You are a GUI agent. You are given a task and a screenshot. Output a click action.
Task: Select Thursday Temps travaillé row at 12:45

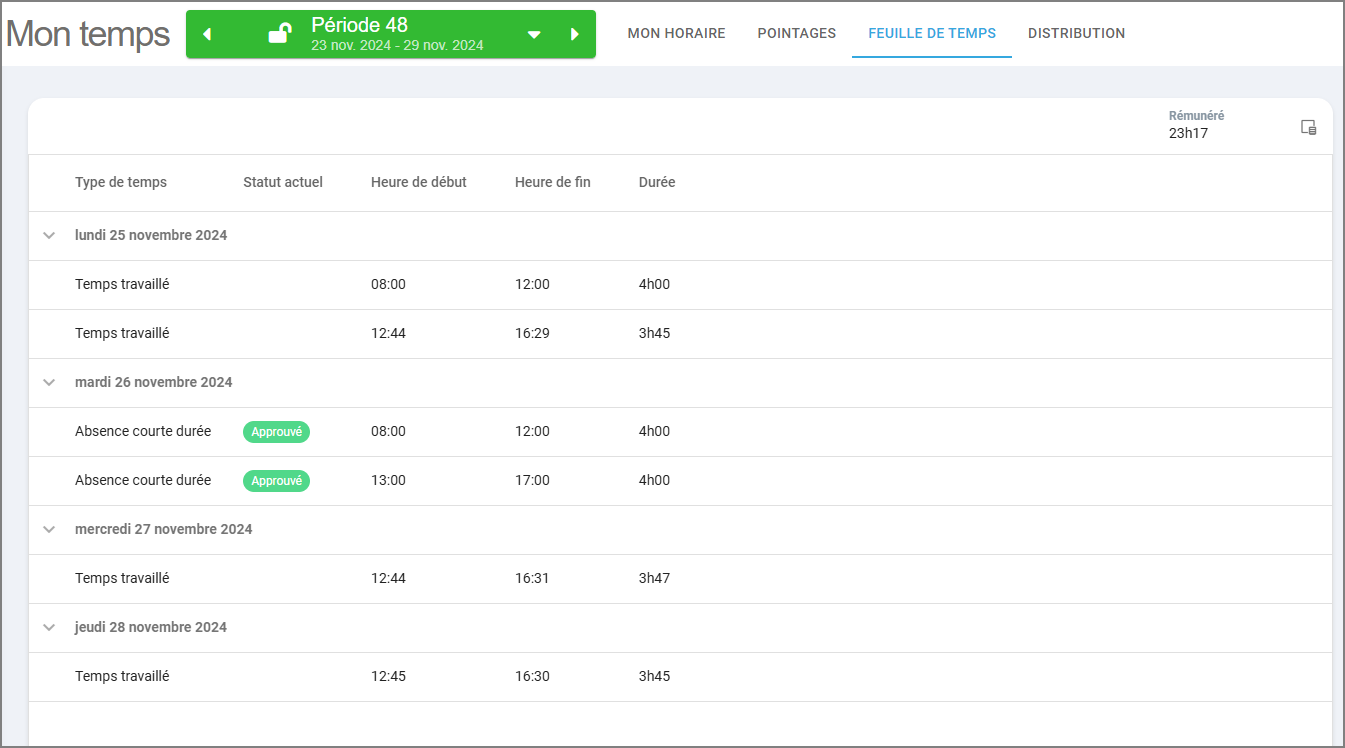pos(680,677)
